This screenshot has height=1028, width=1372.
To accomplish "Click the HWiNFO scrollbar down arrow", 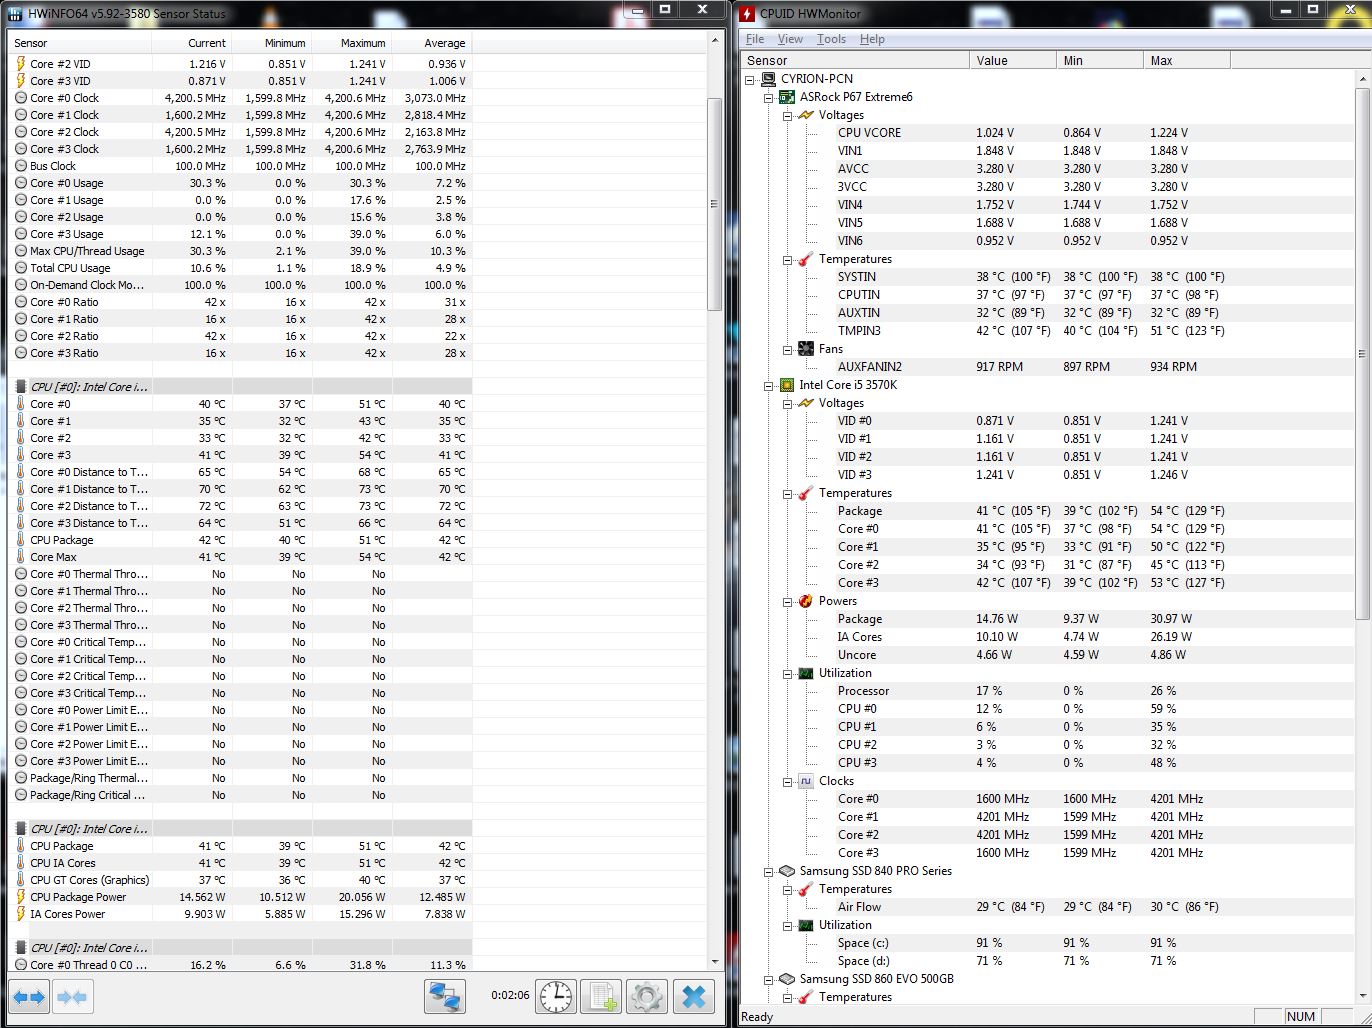I will (714, 962).
